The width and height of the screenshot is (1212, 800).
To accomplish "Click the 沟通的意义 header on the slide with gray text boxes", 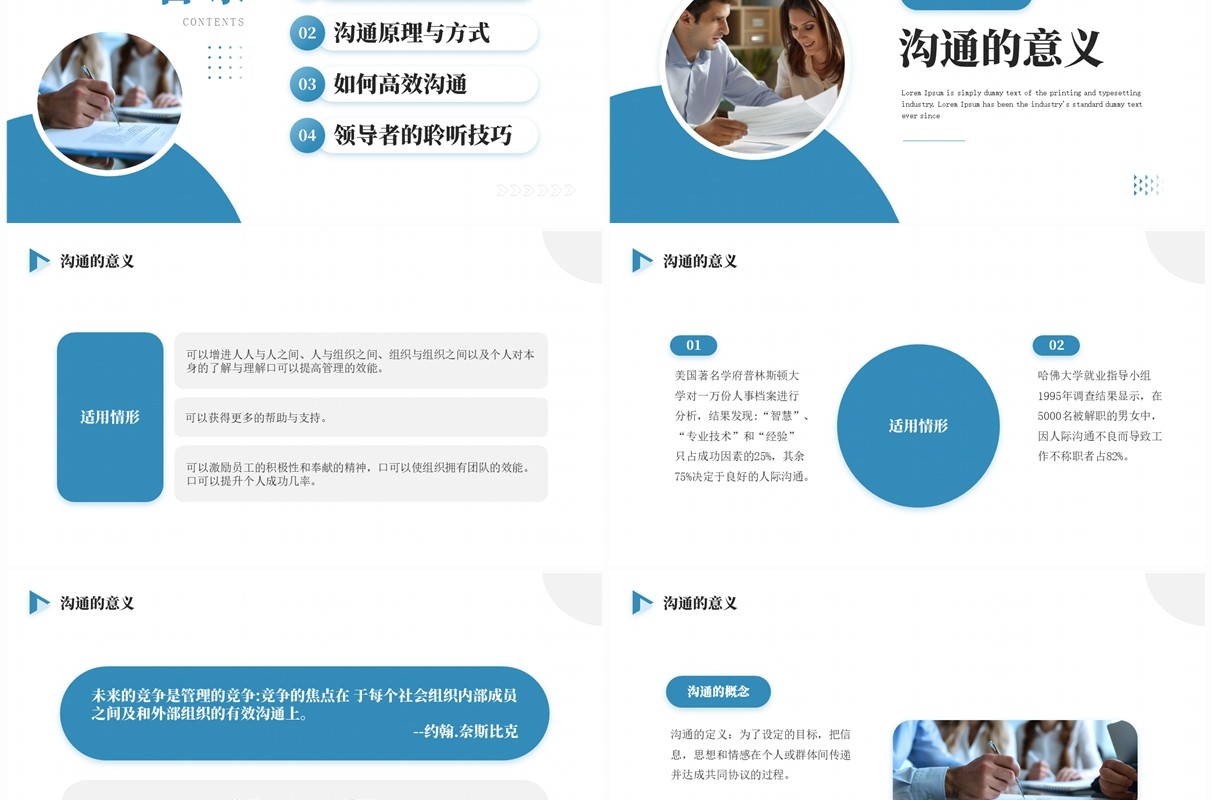I will tap(97, 261).
